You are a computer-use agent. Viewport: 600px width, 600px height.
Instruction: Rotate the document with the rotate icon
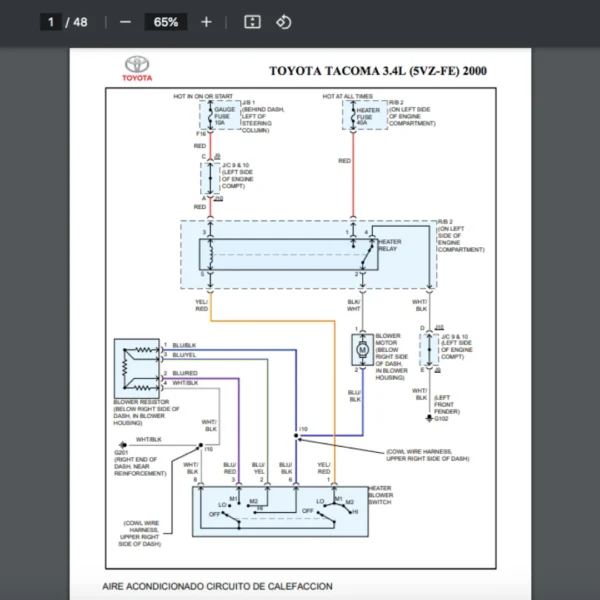[283, 22]
